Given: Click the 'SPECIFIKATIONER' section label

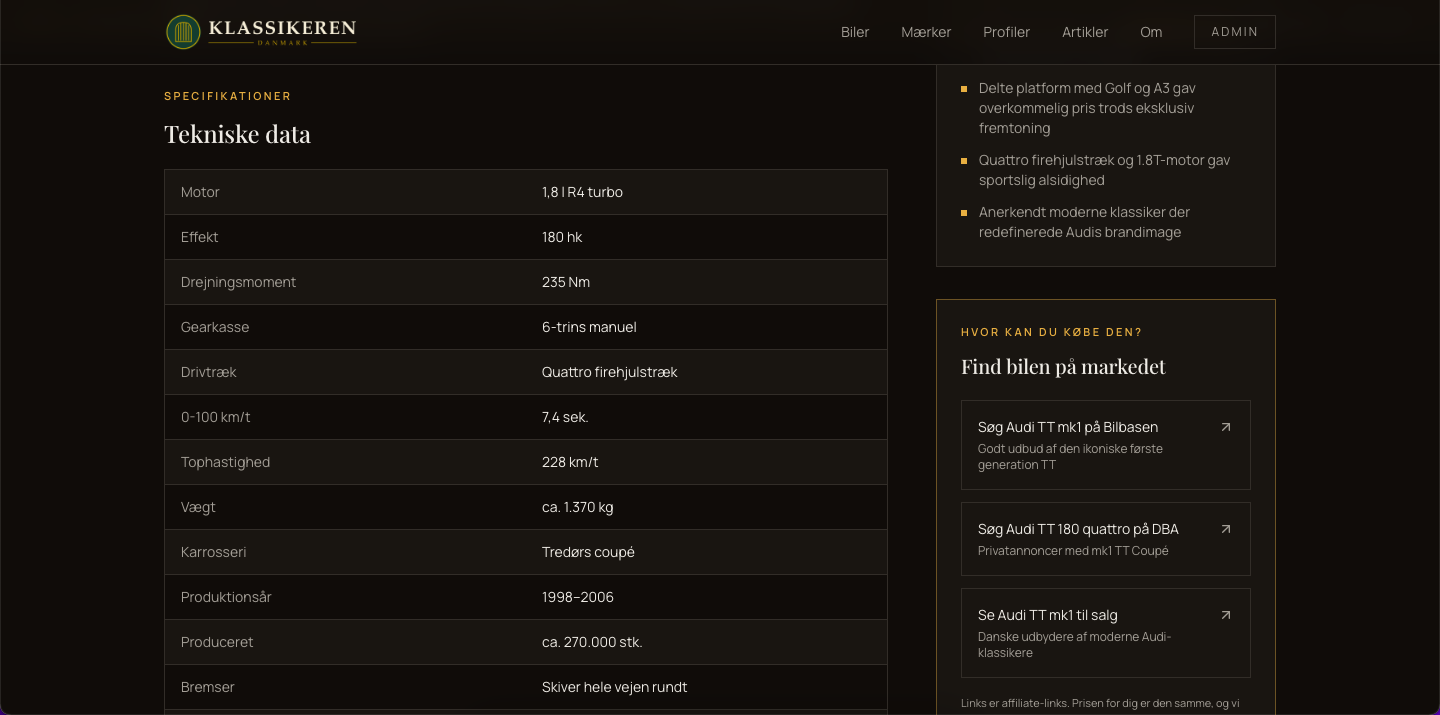Looking at the screenshot, I should point(228,96).
